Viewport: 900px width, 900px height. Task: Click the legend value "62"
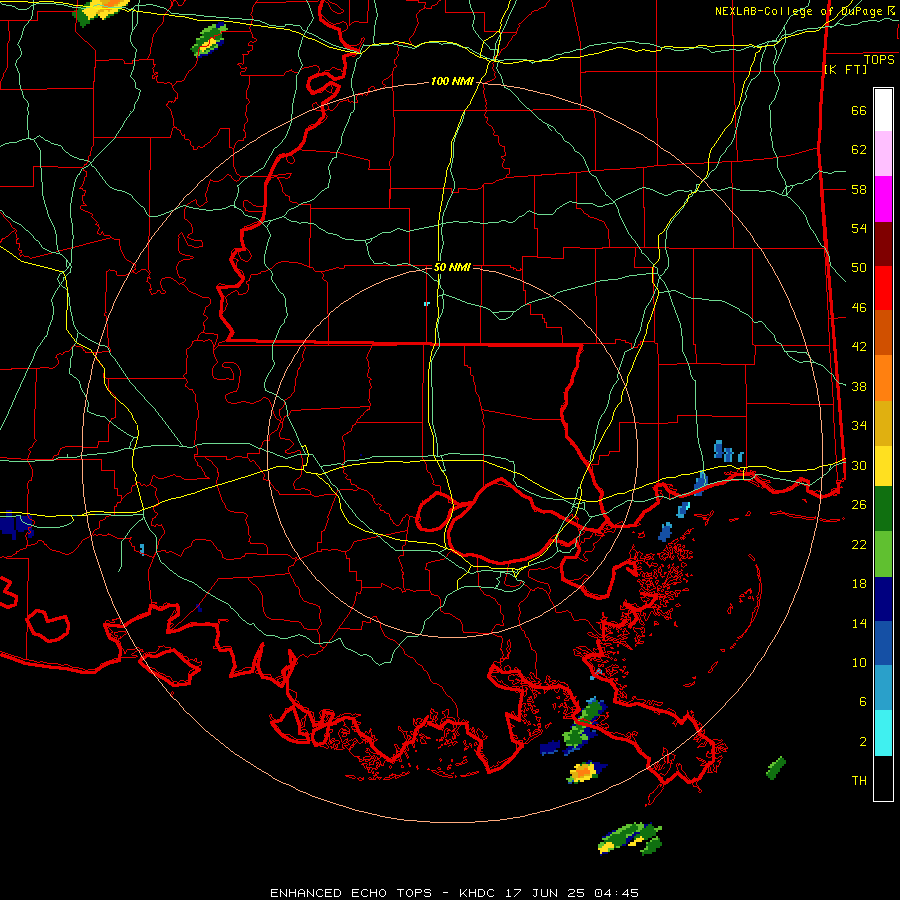coord(859,150)
